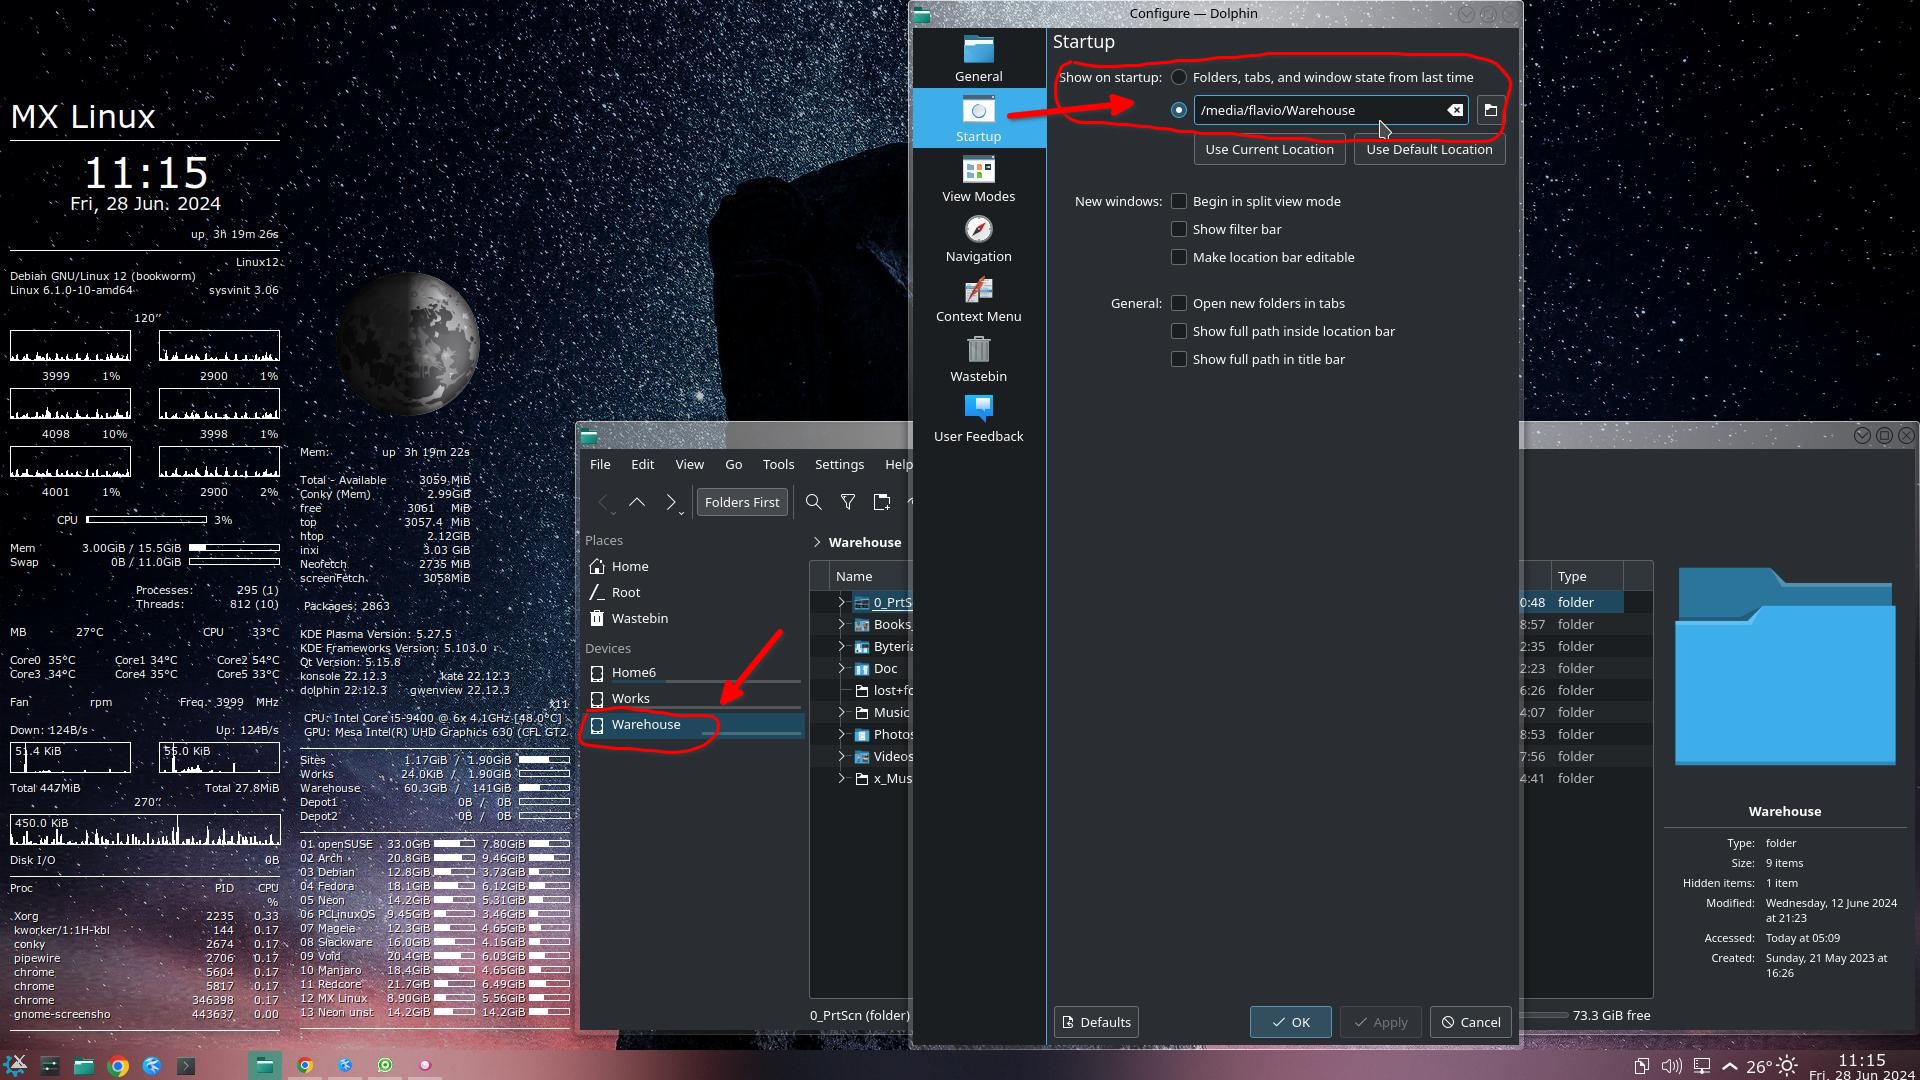Select the custom startup location radio button
The image size is (1920, 1080).
click(1179, 110)
